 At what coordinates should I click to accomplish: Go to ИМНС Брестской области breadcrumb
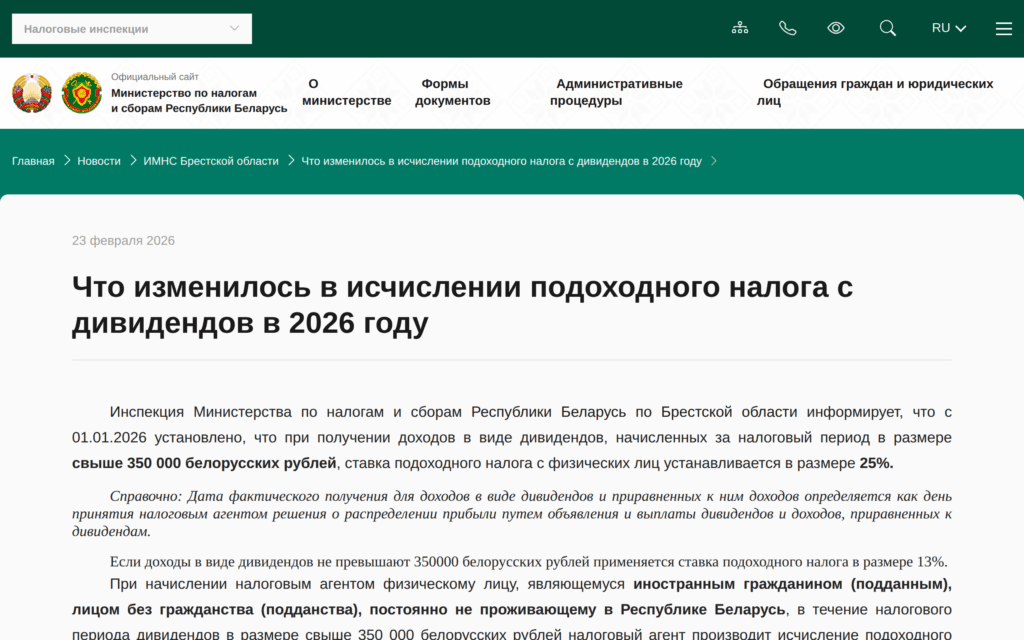coord(211,161)
